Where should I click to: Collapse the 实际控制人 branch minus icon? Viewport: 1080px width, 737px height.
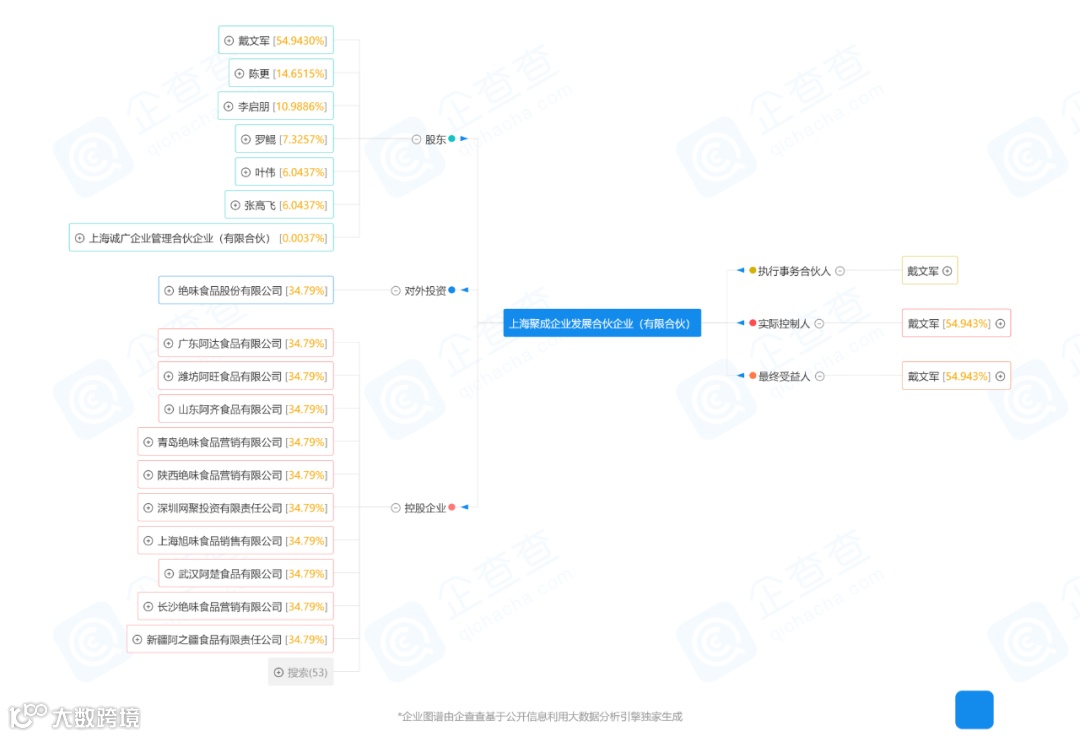coord(819,324)
